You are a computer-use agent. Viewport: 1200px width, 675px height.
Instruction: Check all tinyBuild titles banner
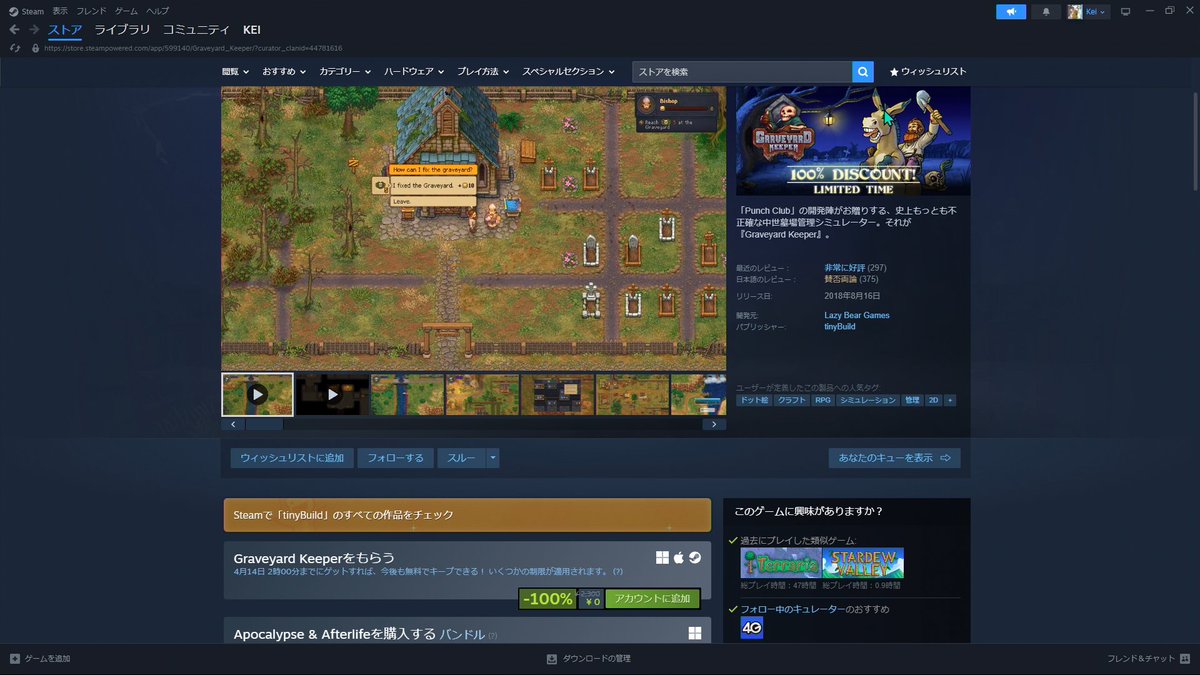click(x=467, y=515)
